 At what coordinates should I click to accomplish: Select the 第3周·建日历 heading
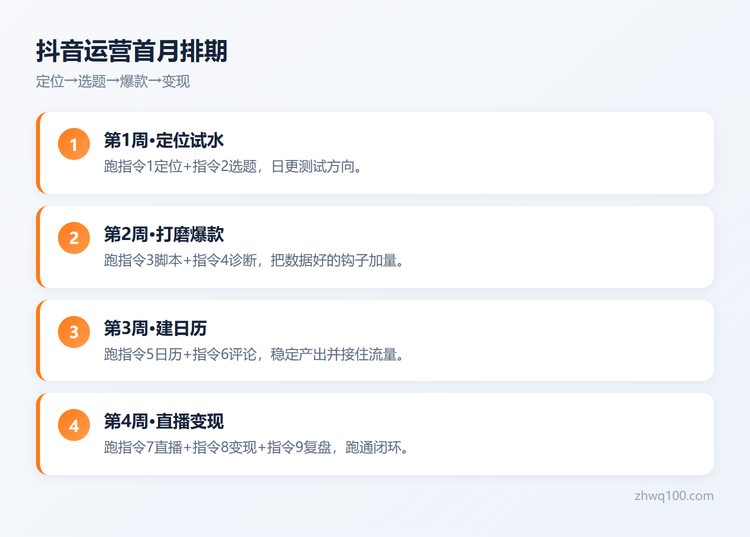(155, 328)
